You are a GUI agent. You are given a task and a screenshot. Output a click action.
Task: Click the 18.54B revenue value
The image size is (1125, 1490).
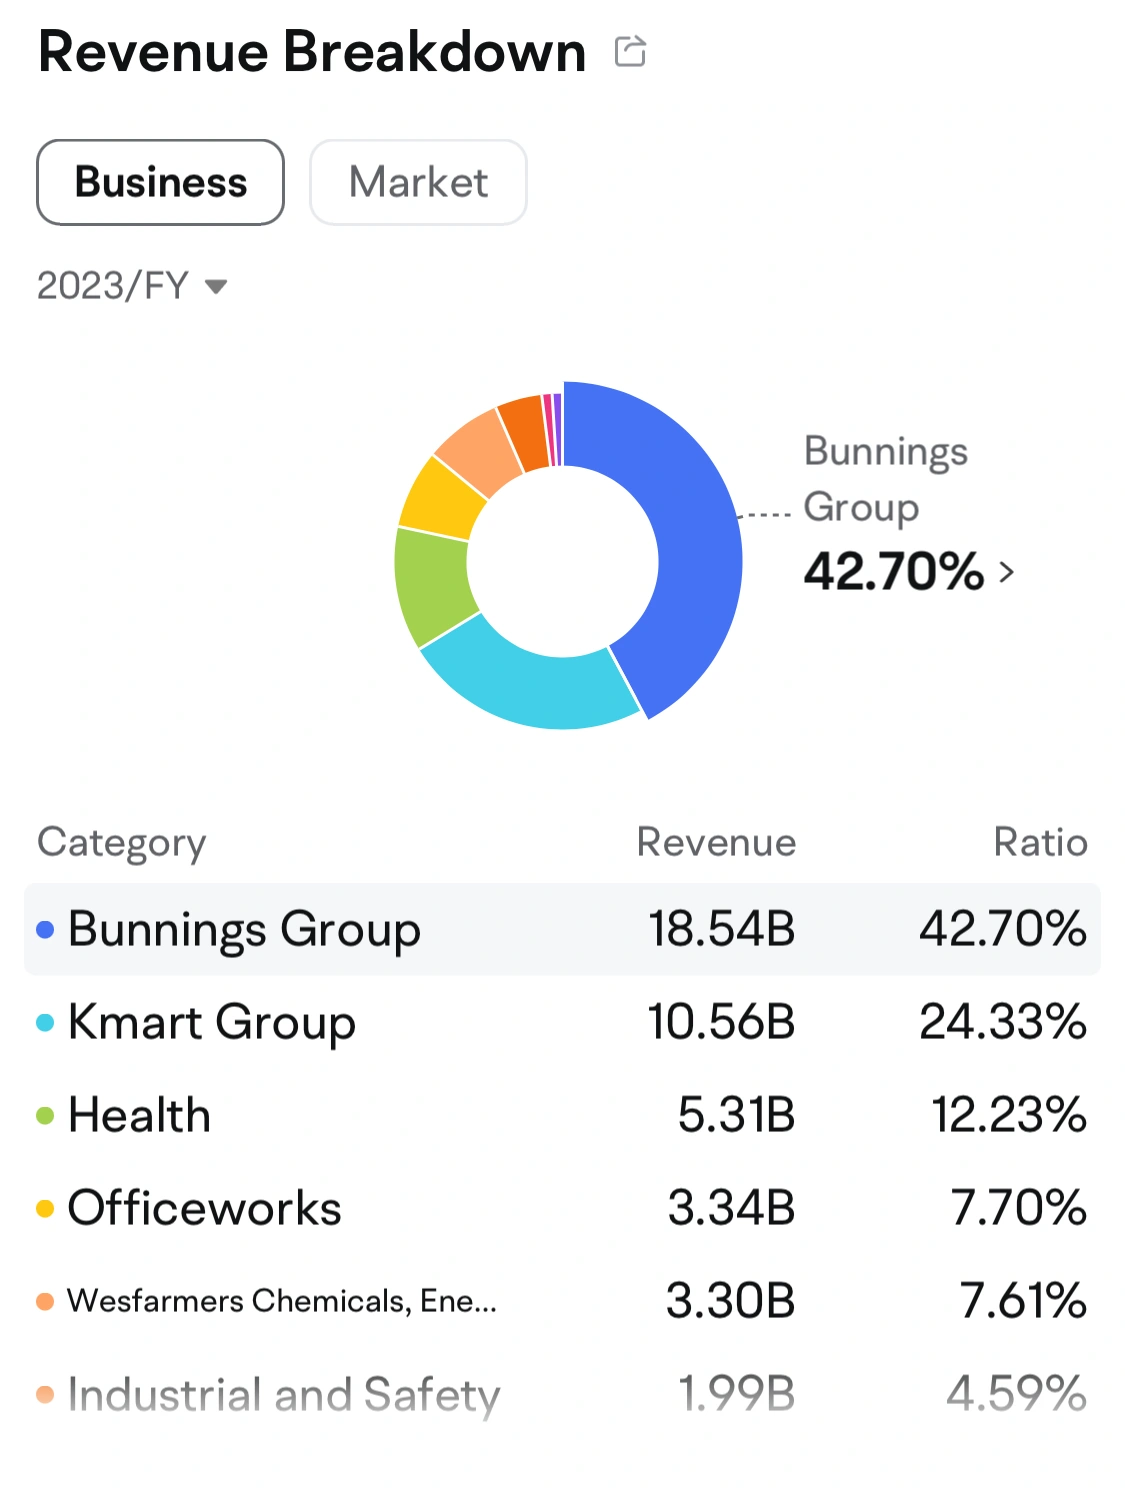(x=721, y=929)
